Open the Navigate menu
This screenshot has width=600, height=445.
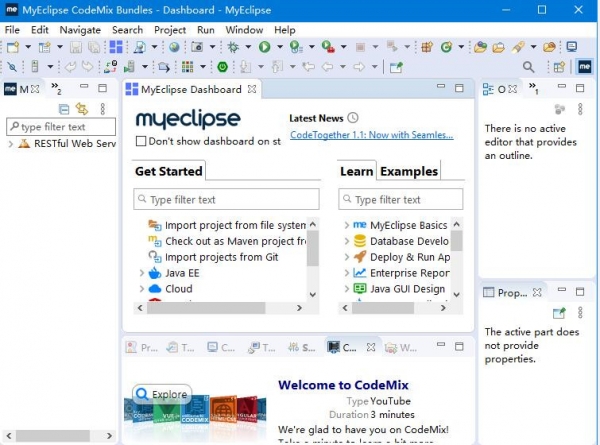(x=79, y=30)
